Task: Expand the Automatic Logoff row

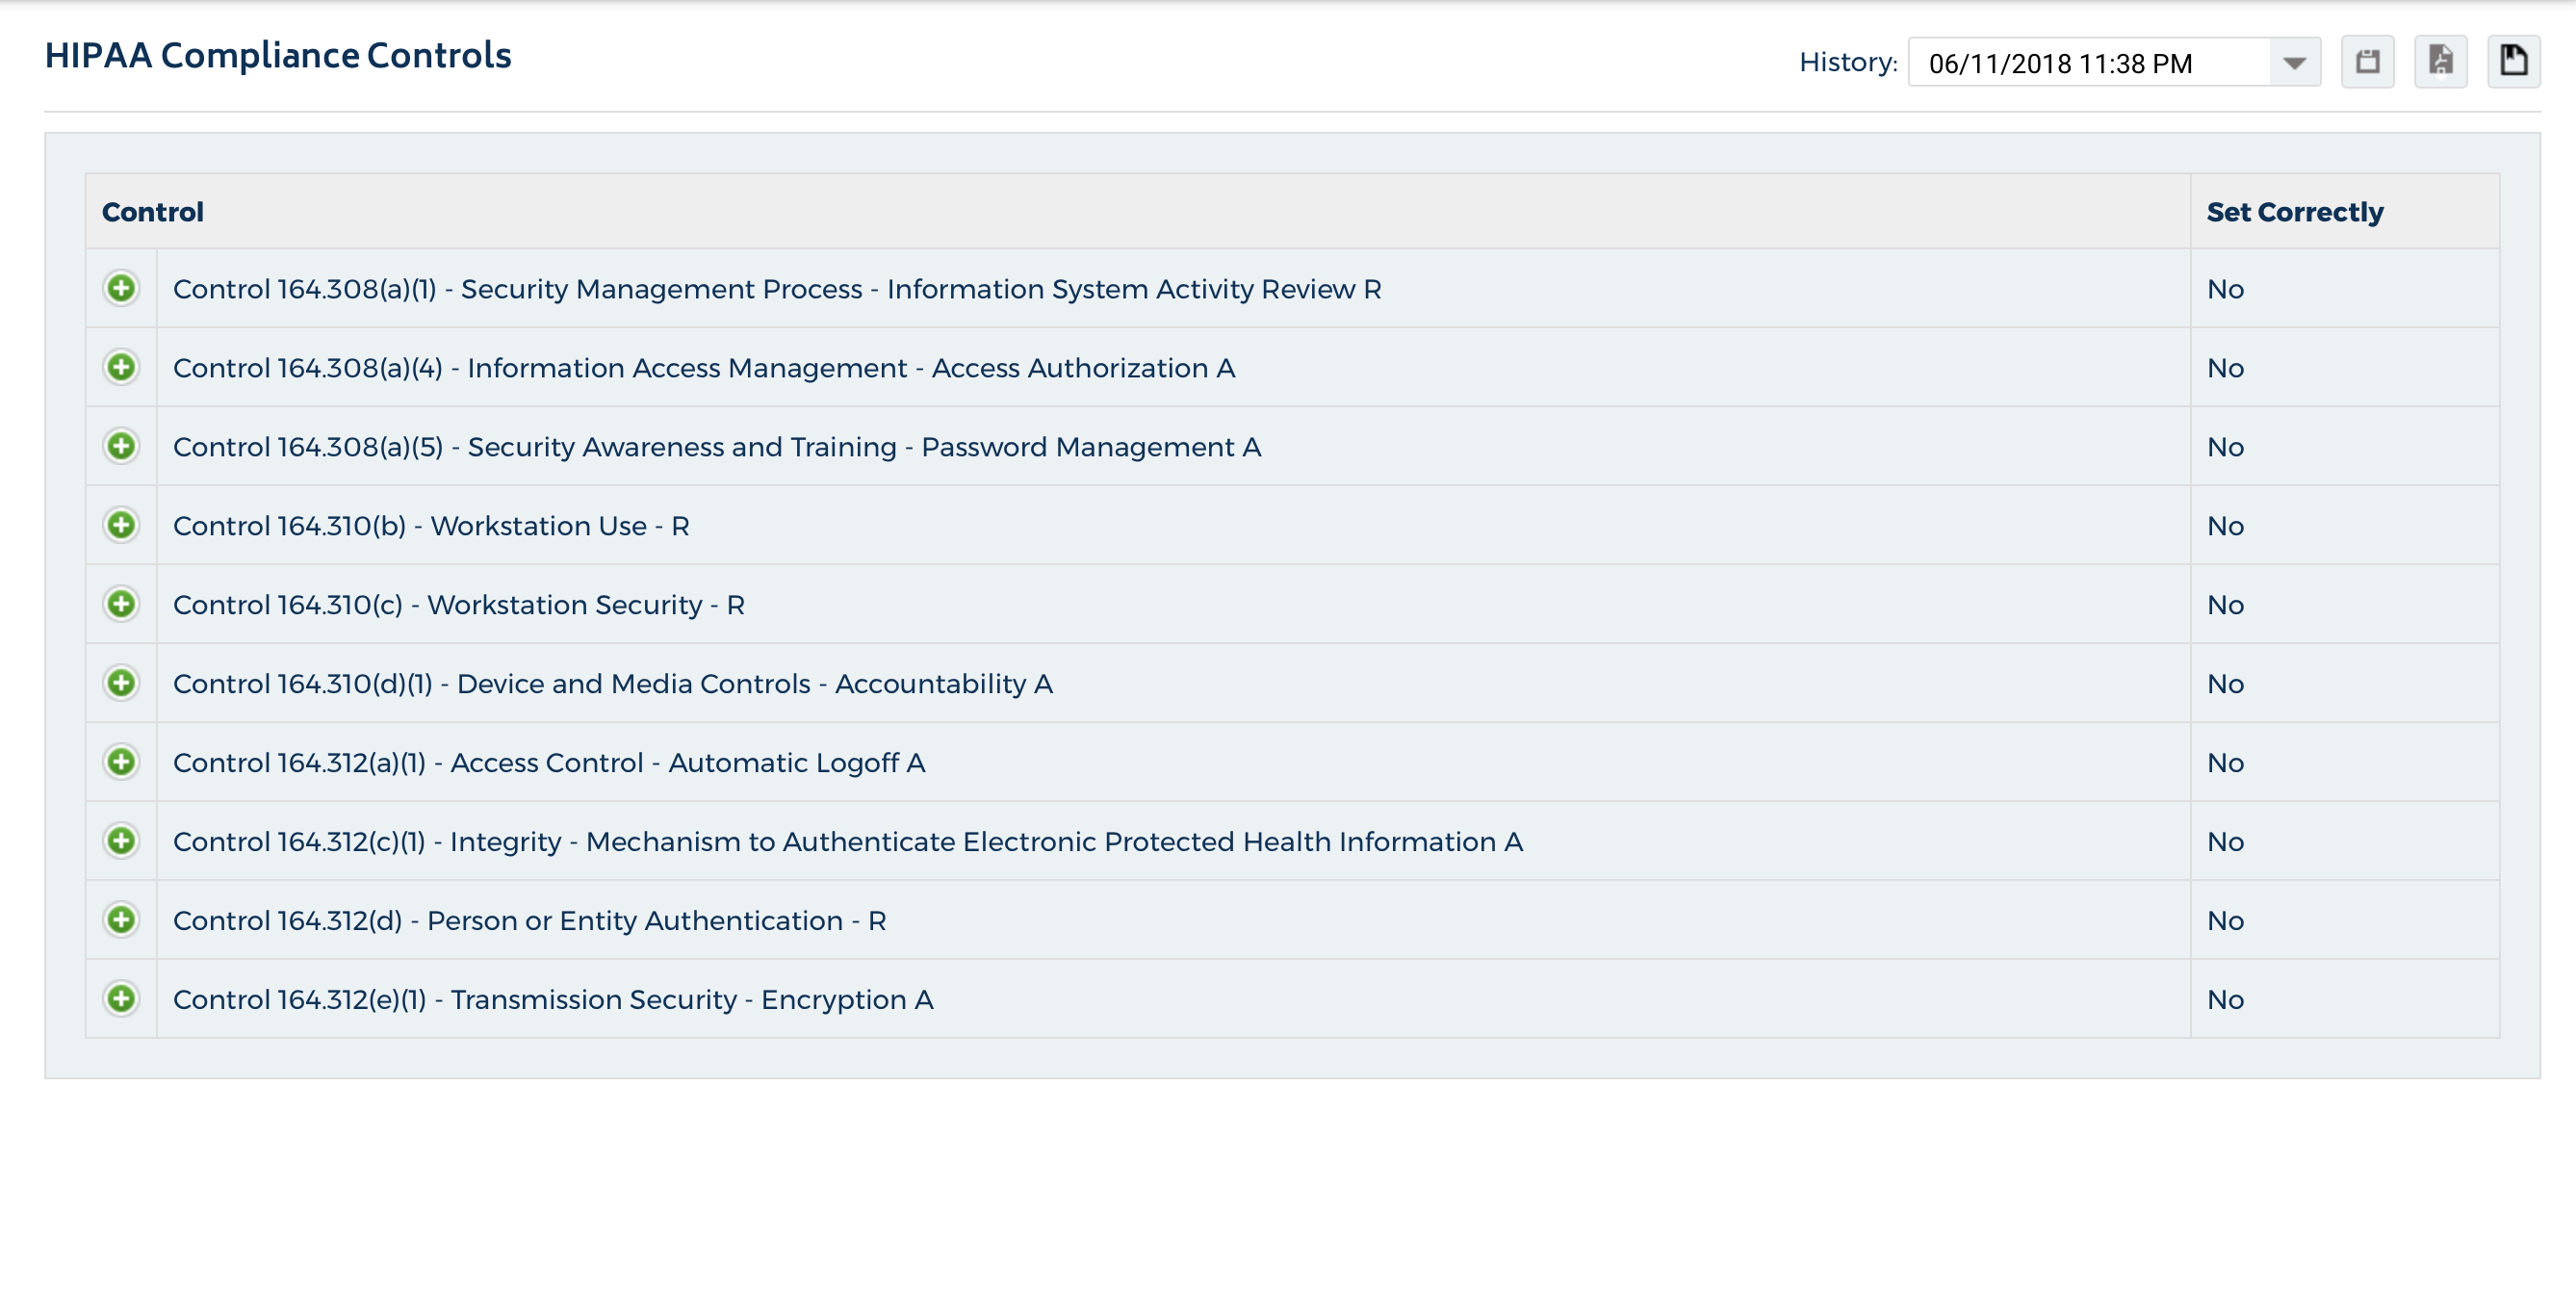Action: (x=121, y=763)
